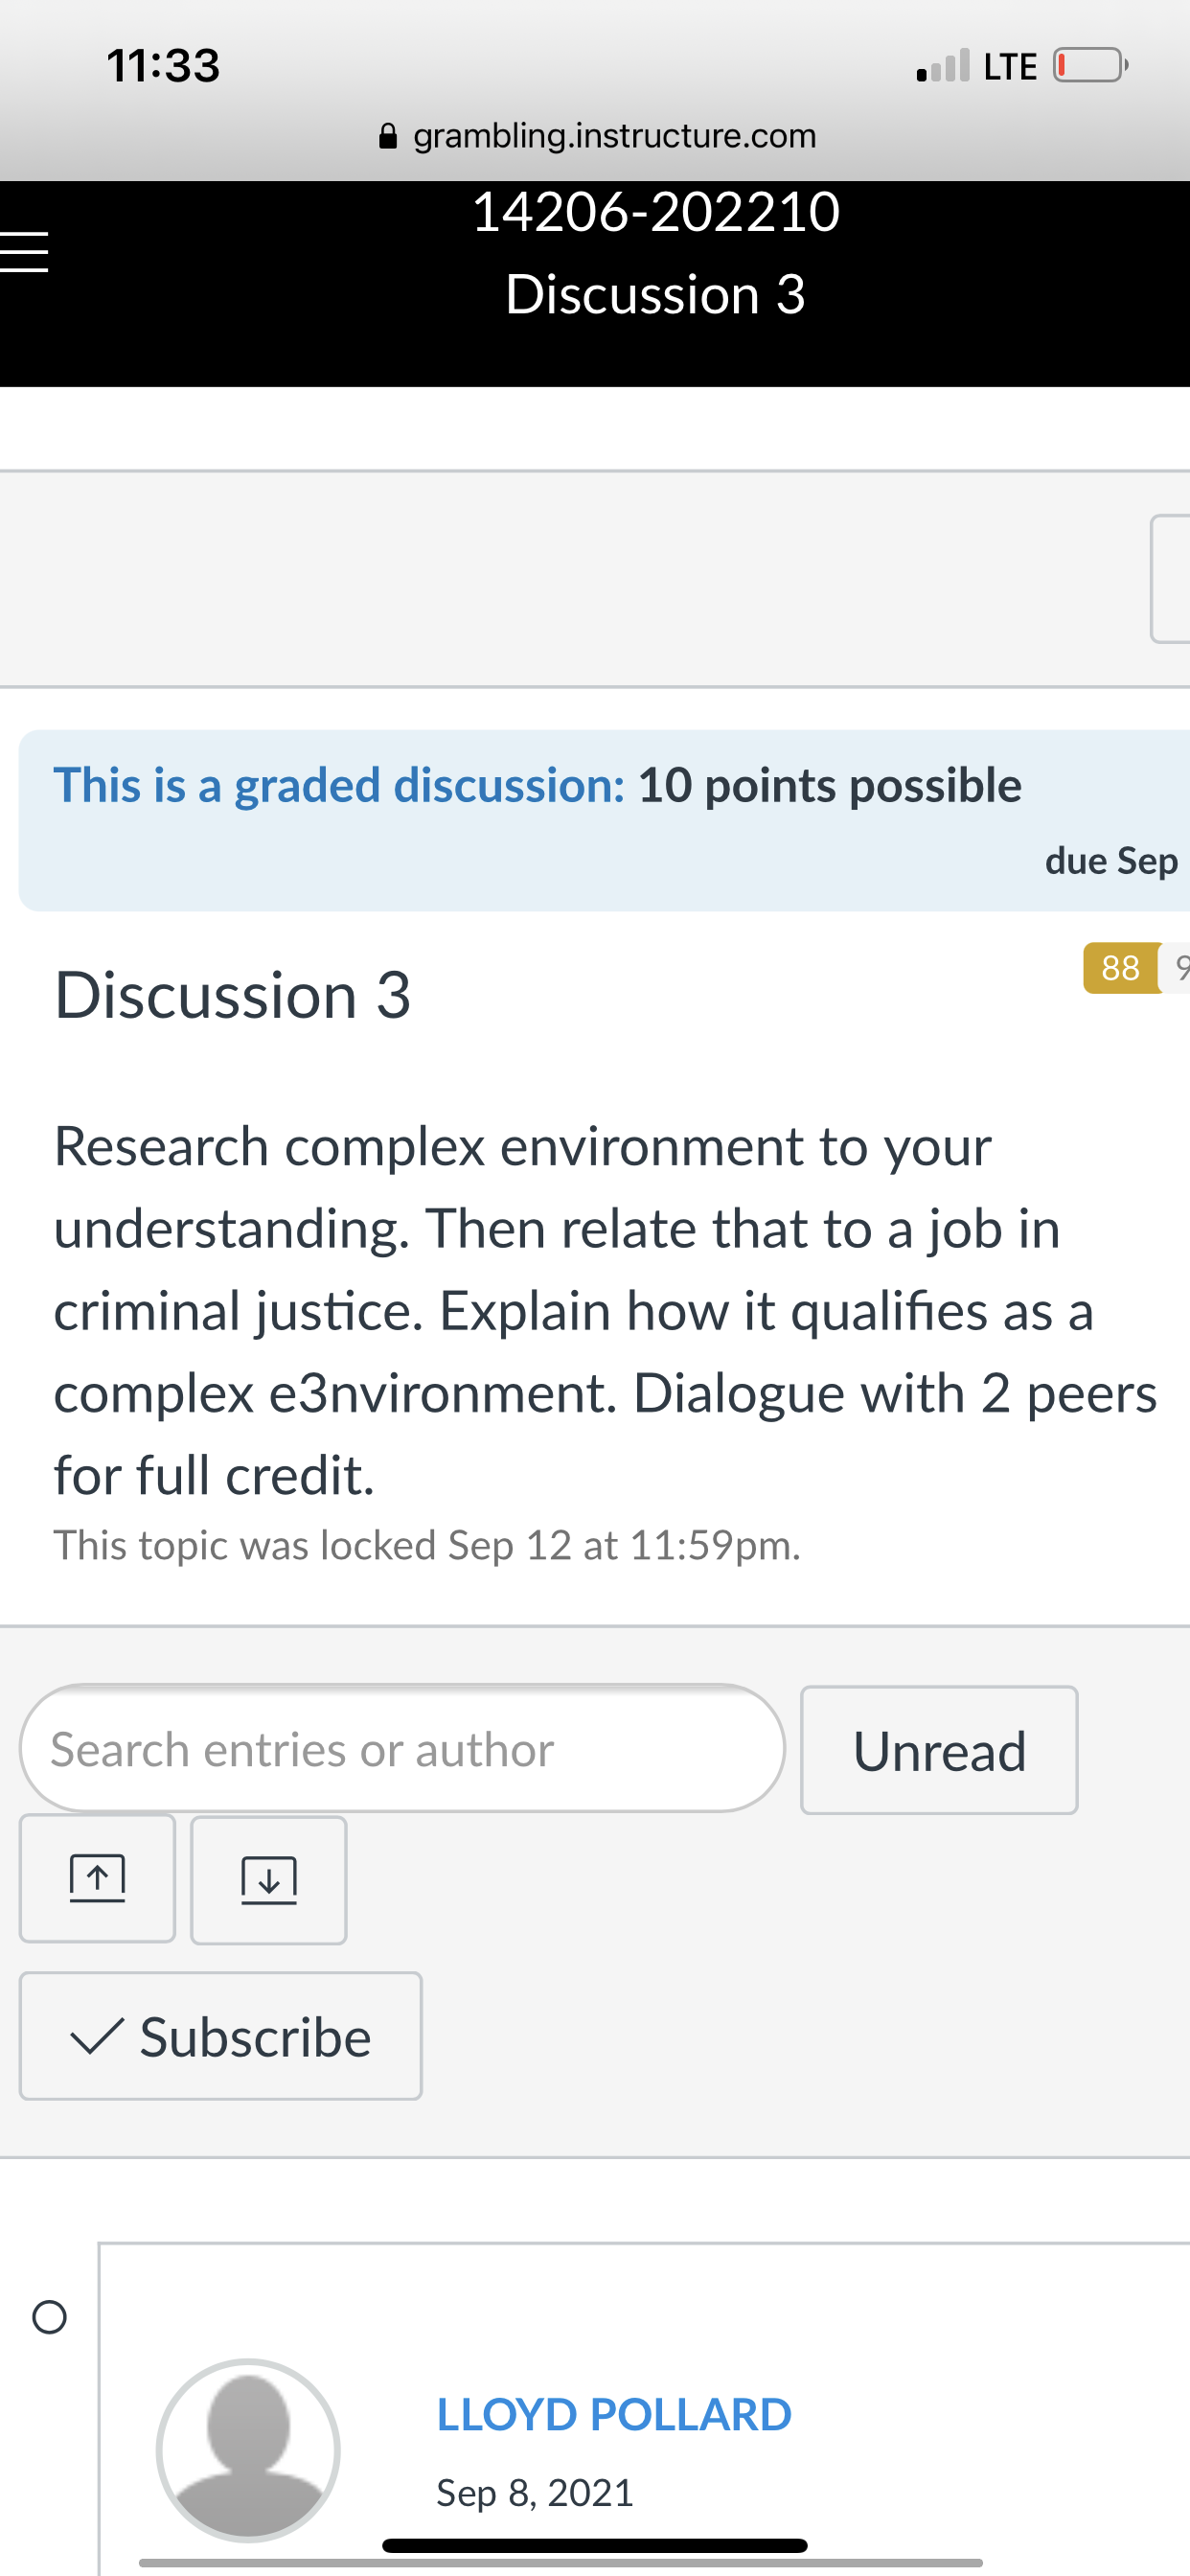
Task: Tap the battery status icon
Action: (x=1091, y=66)
